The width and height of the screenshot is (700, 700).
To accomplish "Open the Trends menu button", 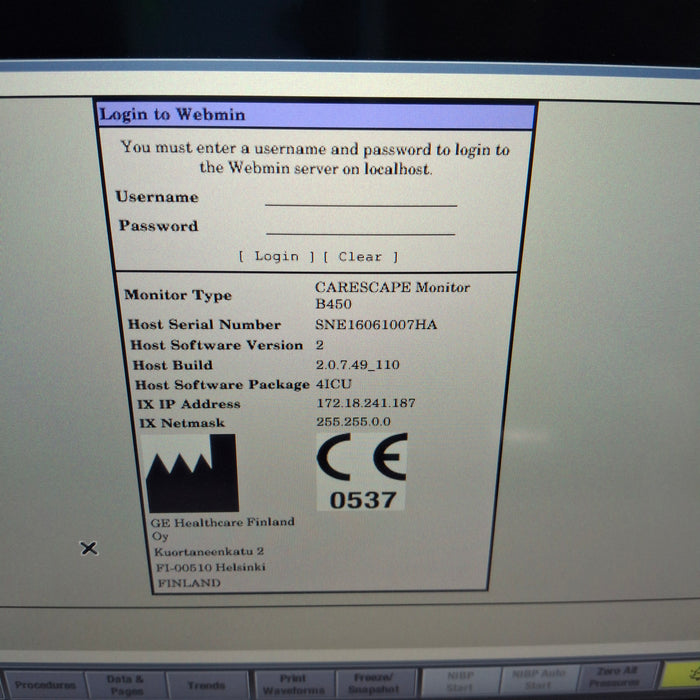I will pyautogui.click(x=206, y=685).
